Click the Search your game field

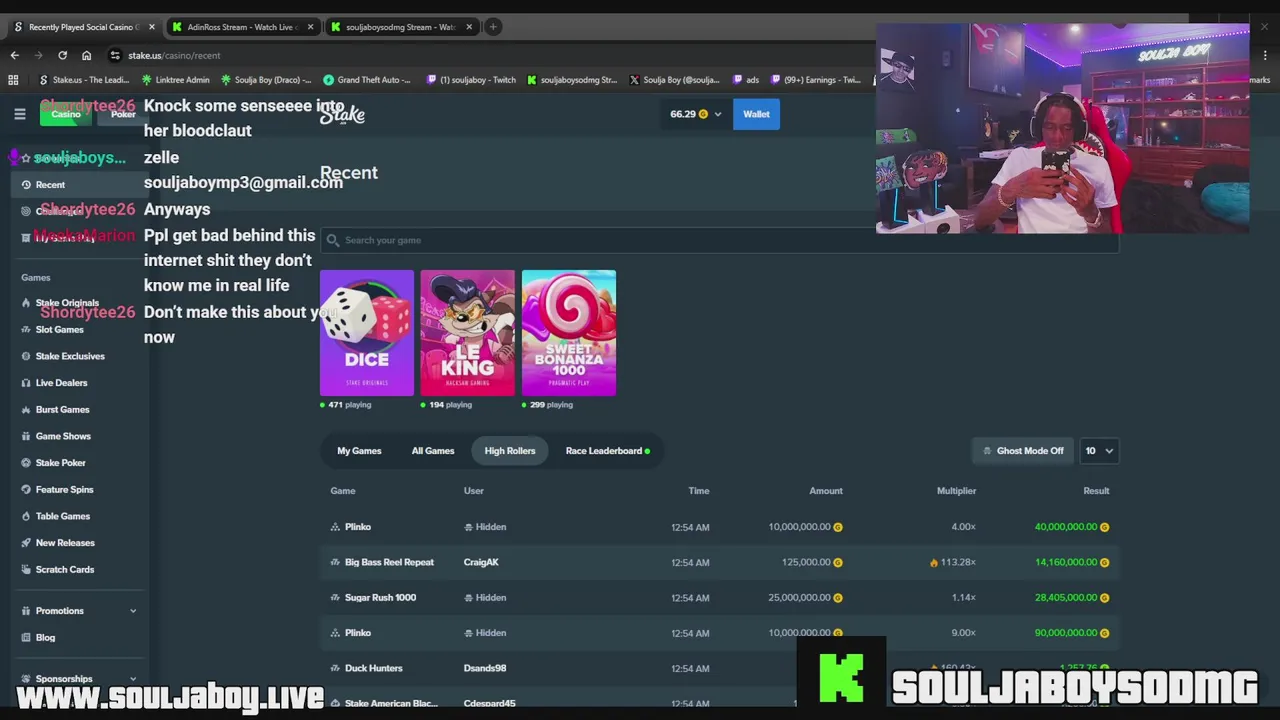coord(719,240)
